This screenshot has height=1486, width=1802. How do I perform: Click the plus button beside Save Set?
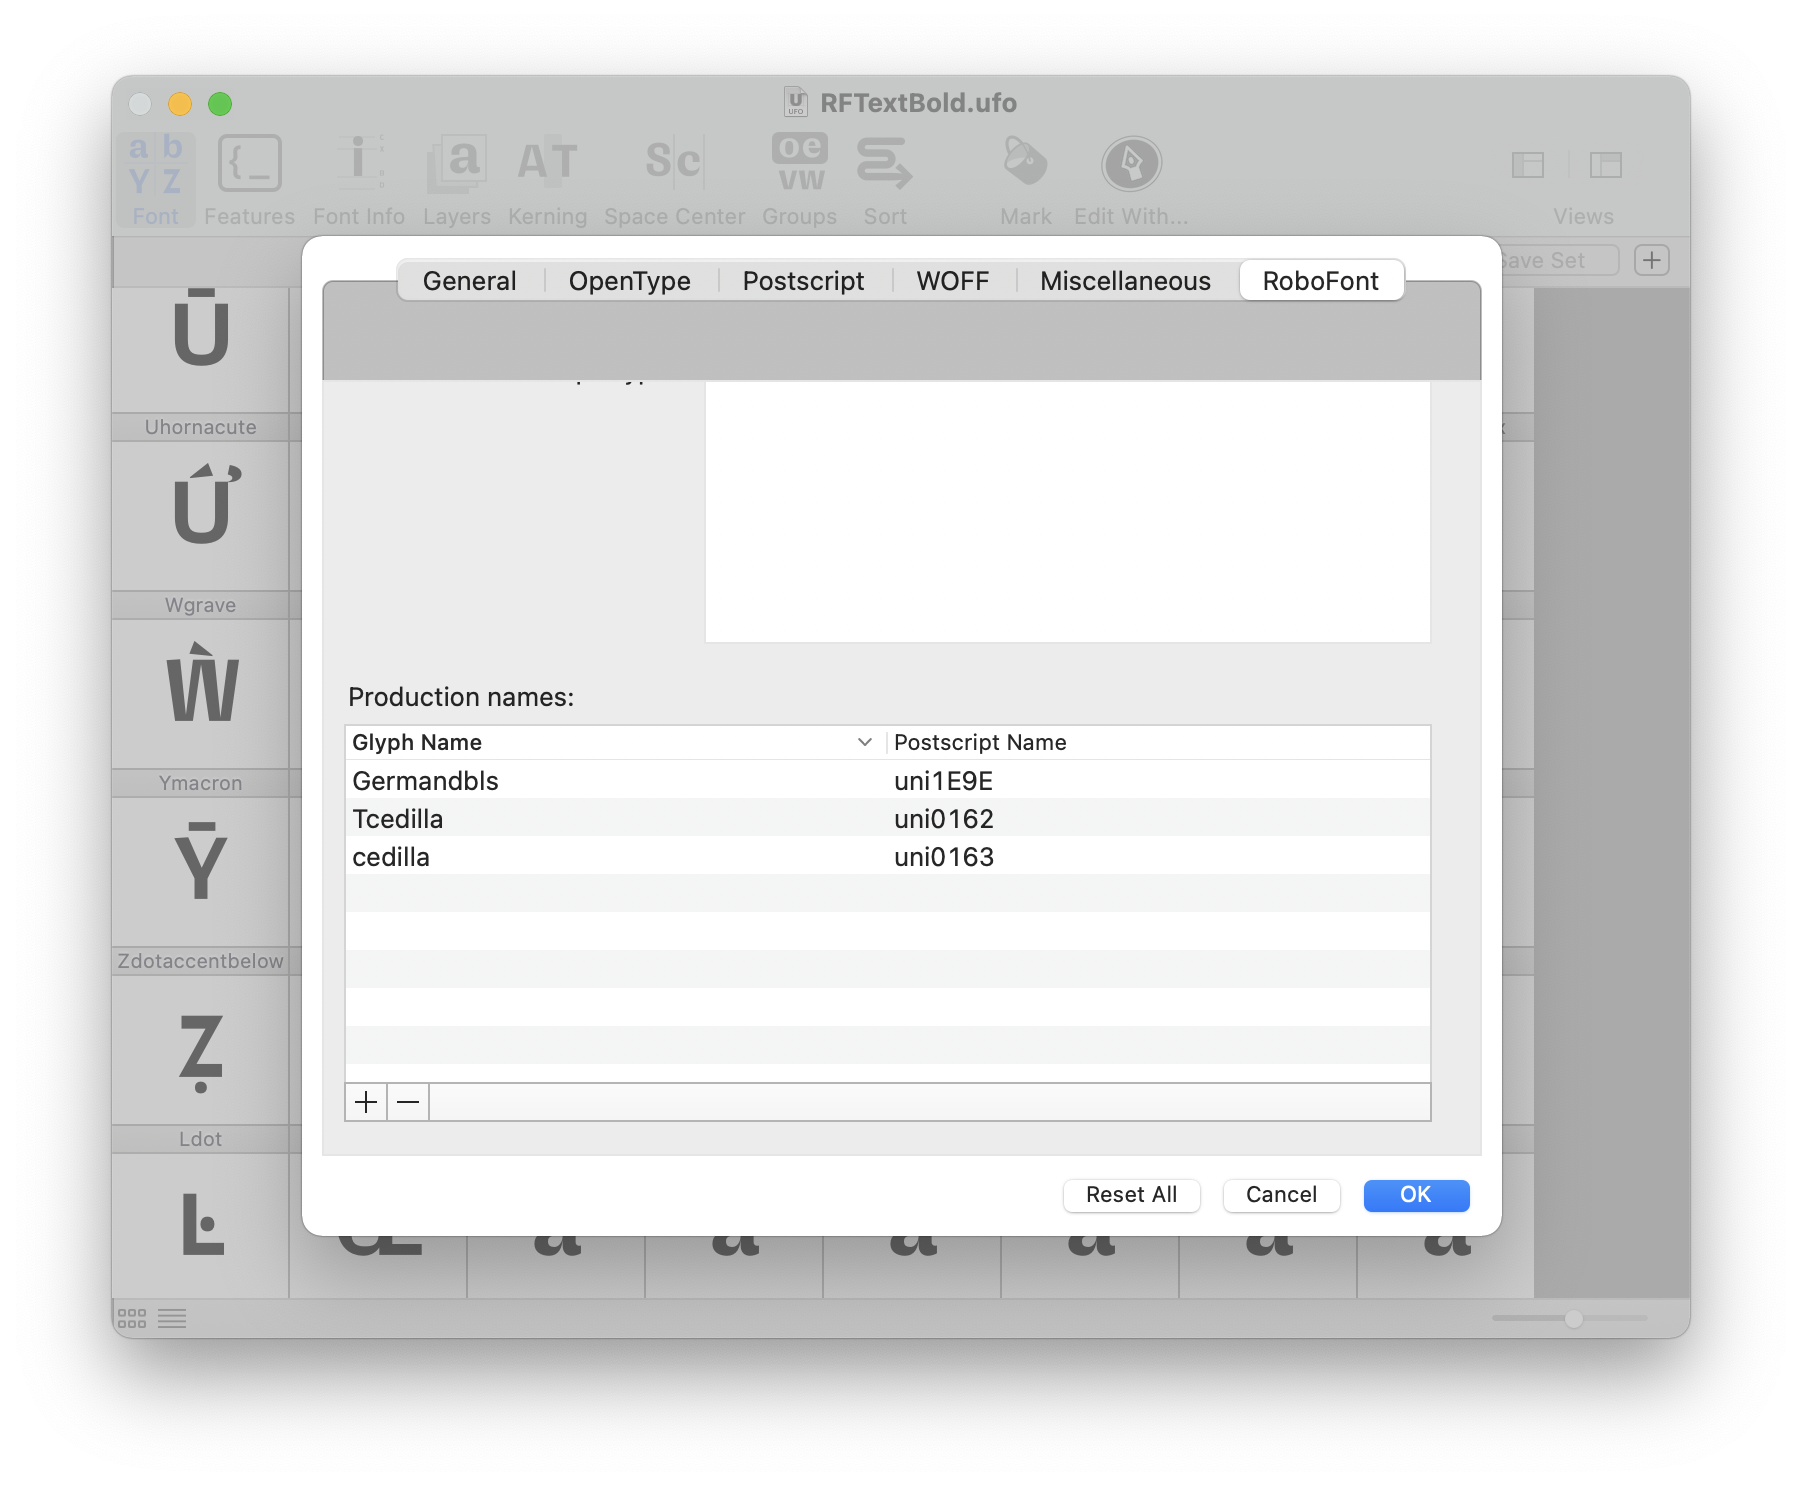coord(1652,260)
